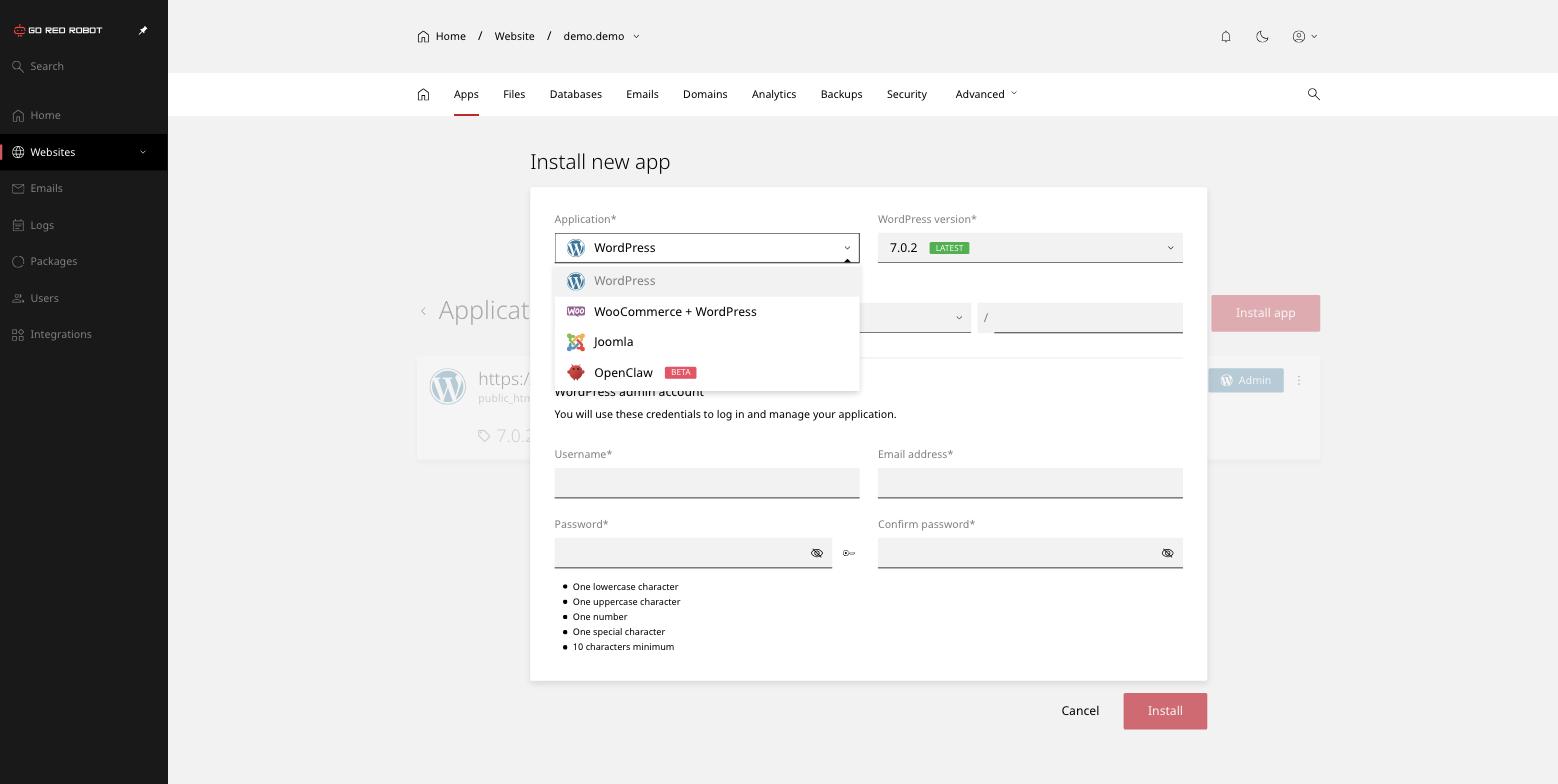Image resolution: width=1558 pixels, height=784 pixels.
Task: Switch to the Analytics tab
Action: click(x=774, y=94)
